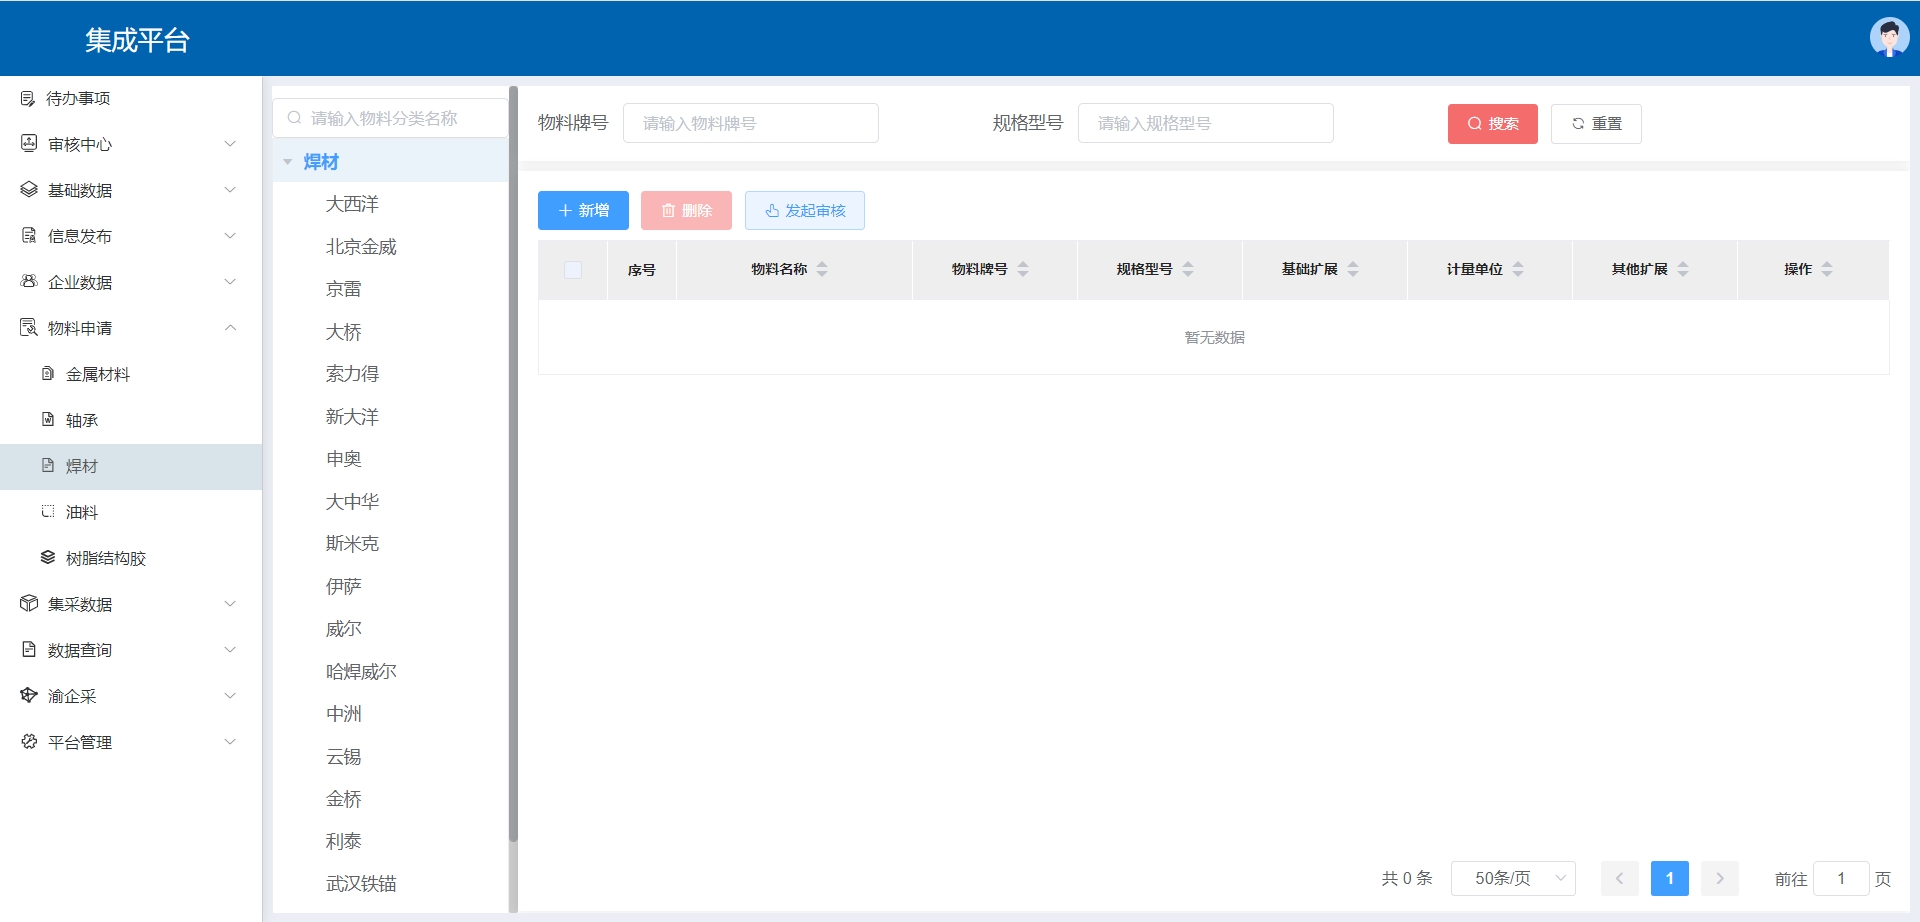Click the 渝企采 sidebar icon
1920x922 pixels.
[x=29, y=696]
